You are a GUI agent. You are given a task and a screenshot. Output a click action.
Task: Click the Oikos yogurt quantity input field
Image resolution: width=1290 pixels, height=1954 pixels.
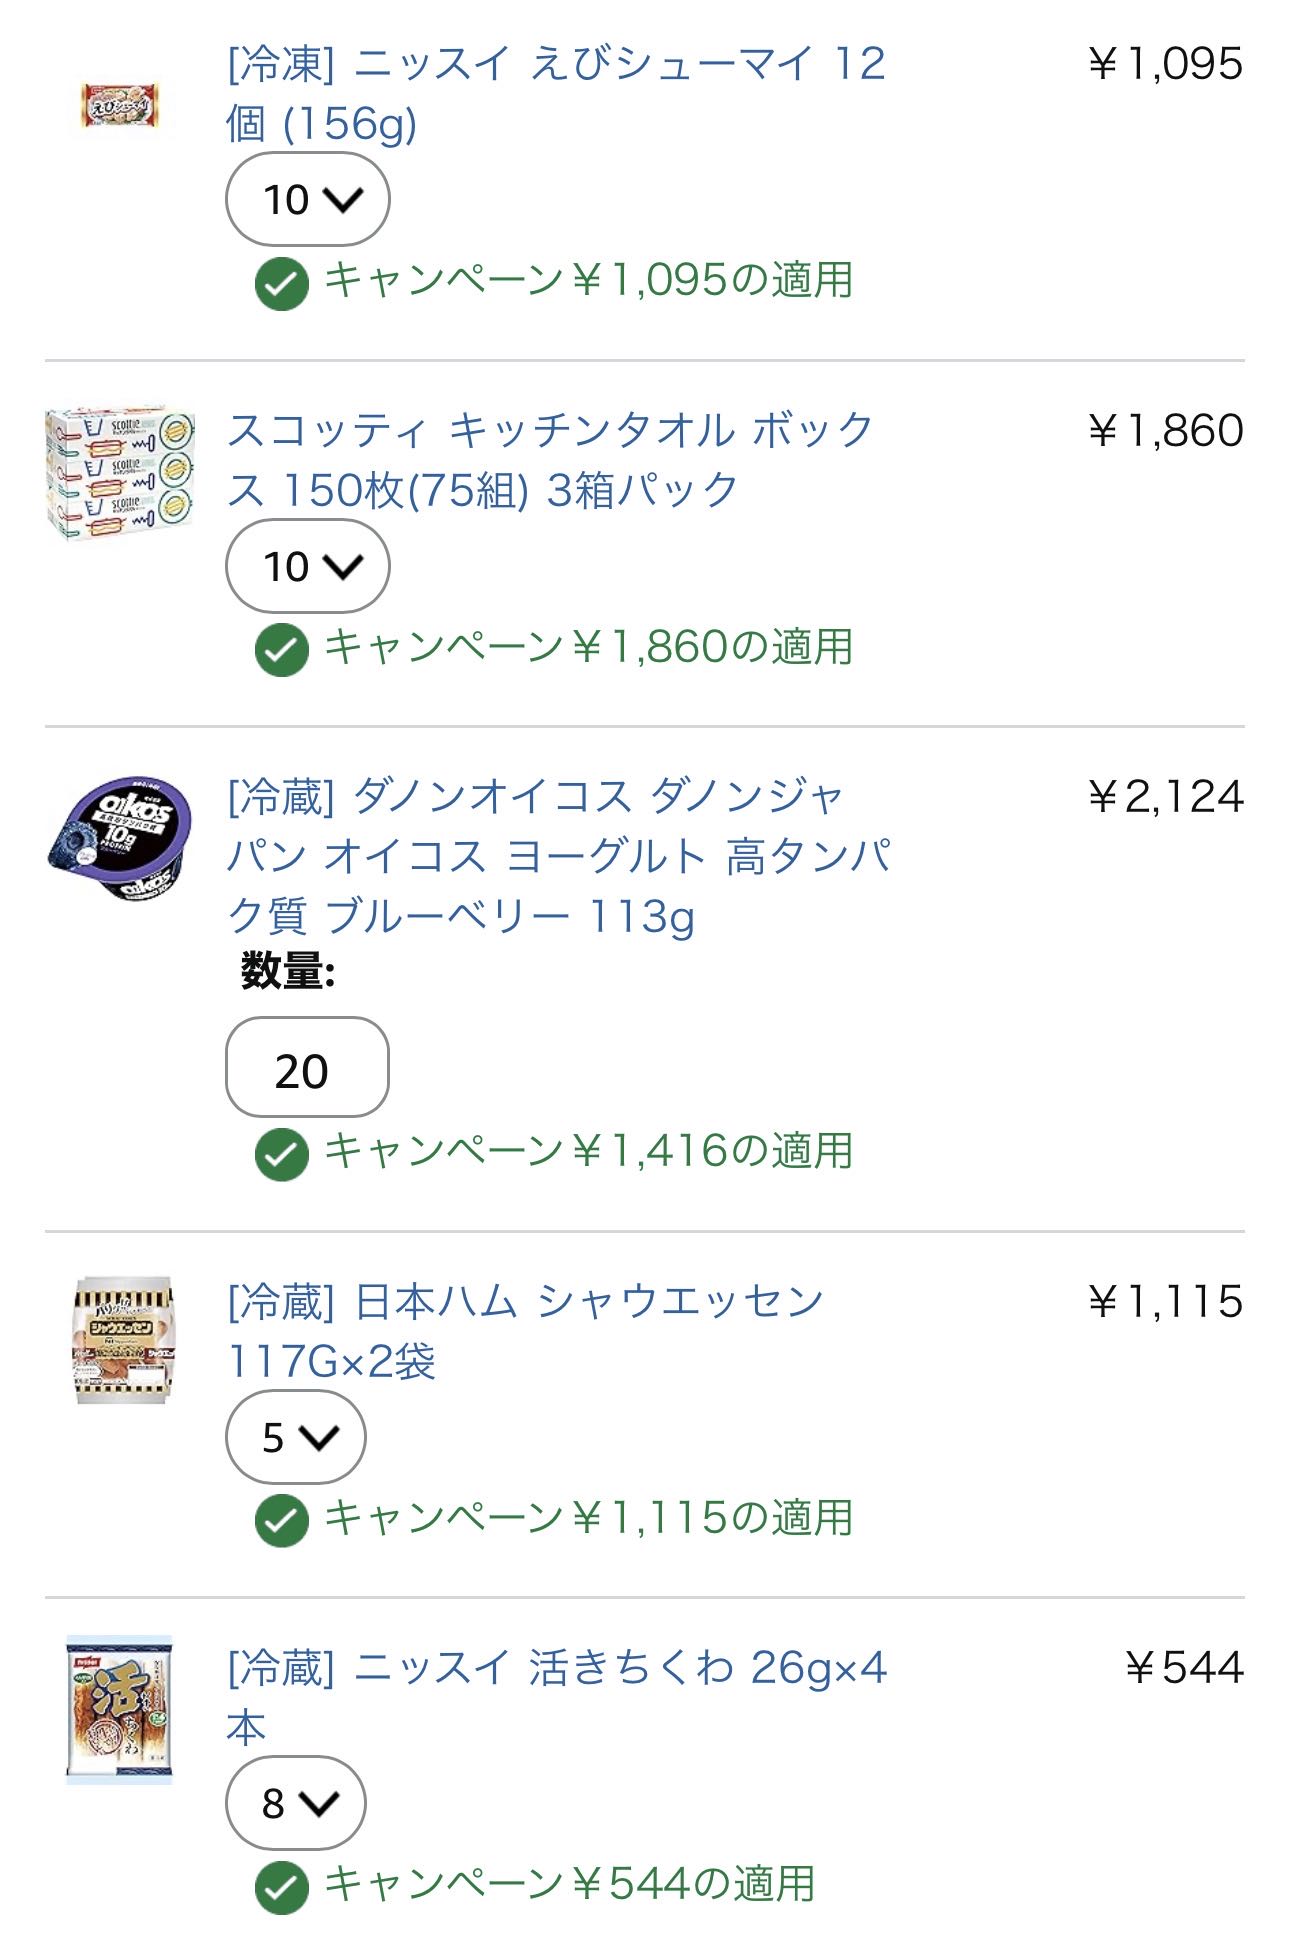coord(307,1068)
